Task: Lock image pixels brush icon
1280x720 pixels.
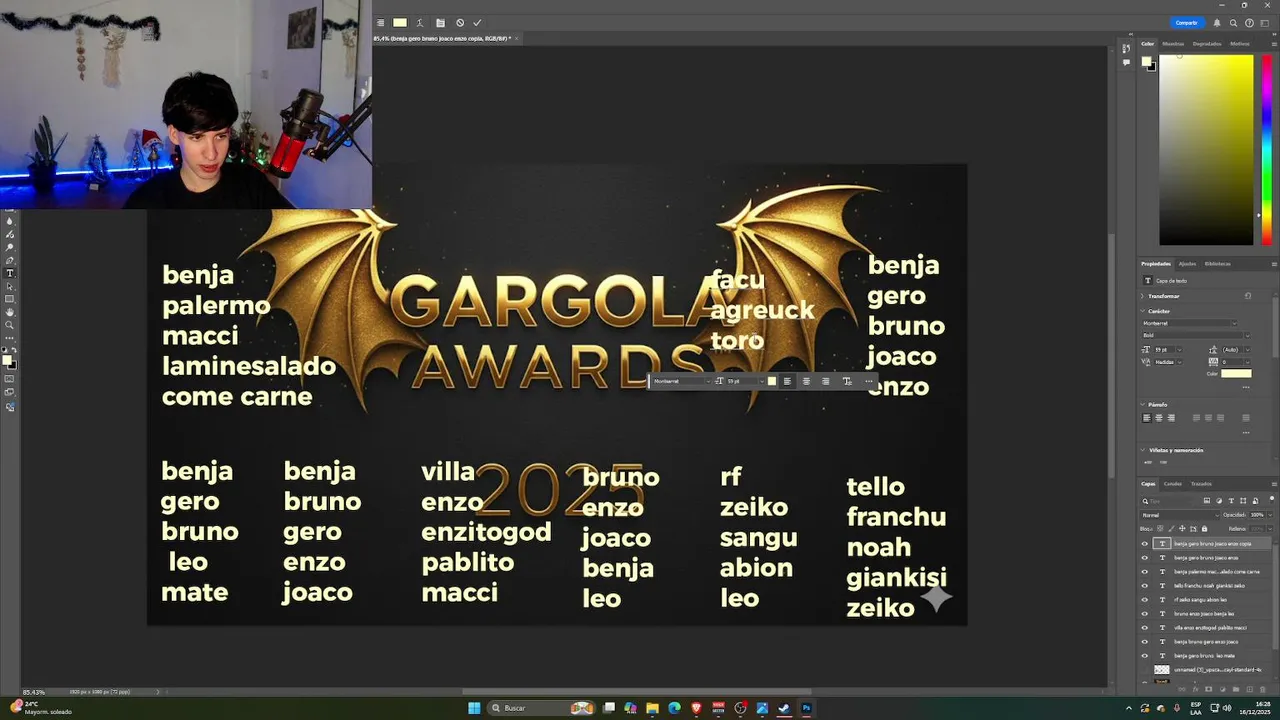Action: tap(1171, 528)
